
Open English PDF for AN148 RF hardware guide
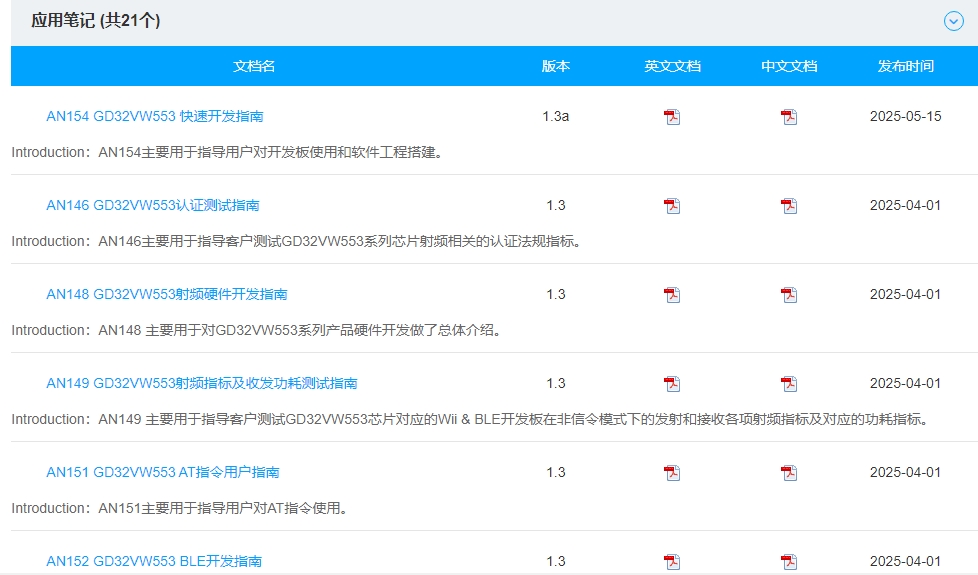click(672, 295)
